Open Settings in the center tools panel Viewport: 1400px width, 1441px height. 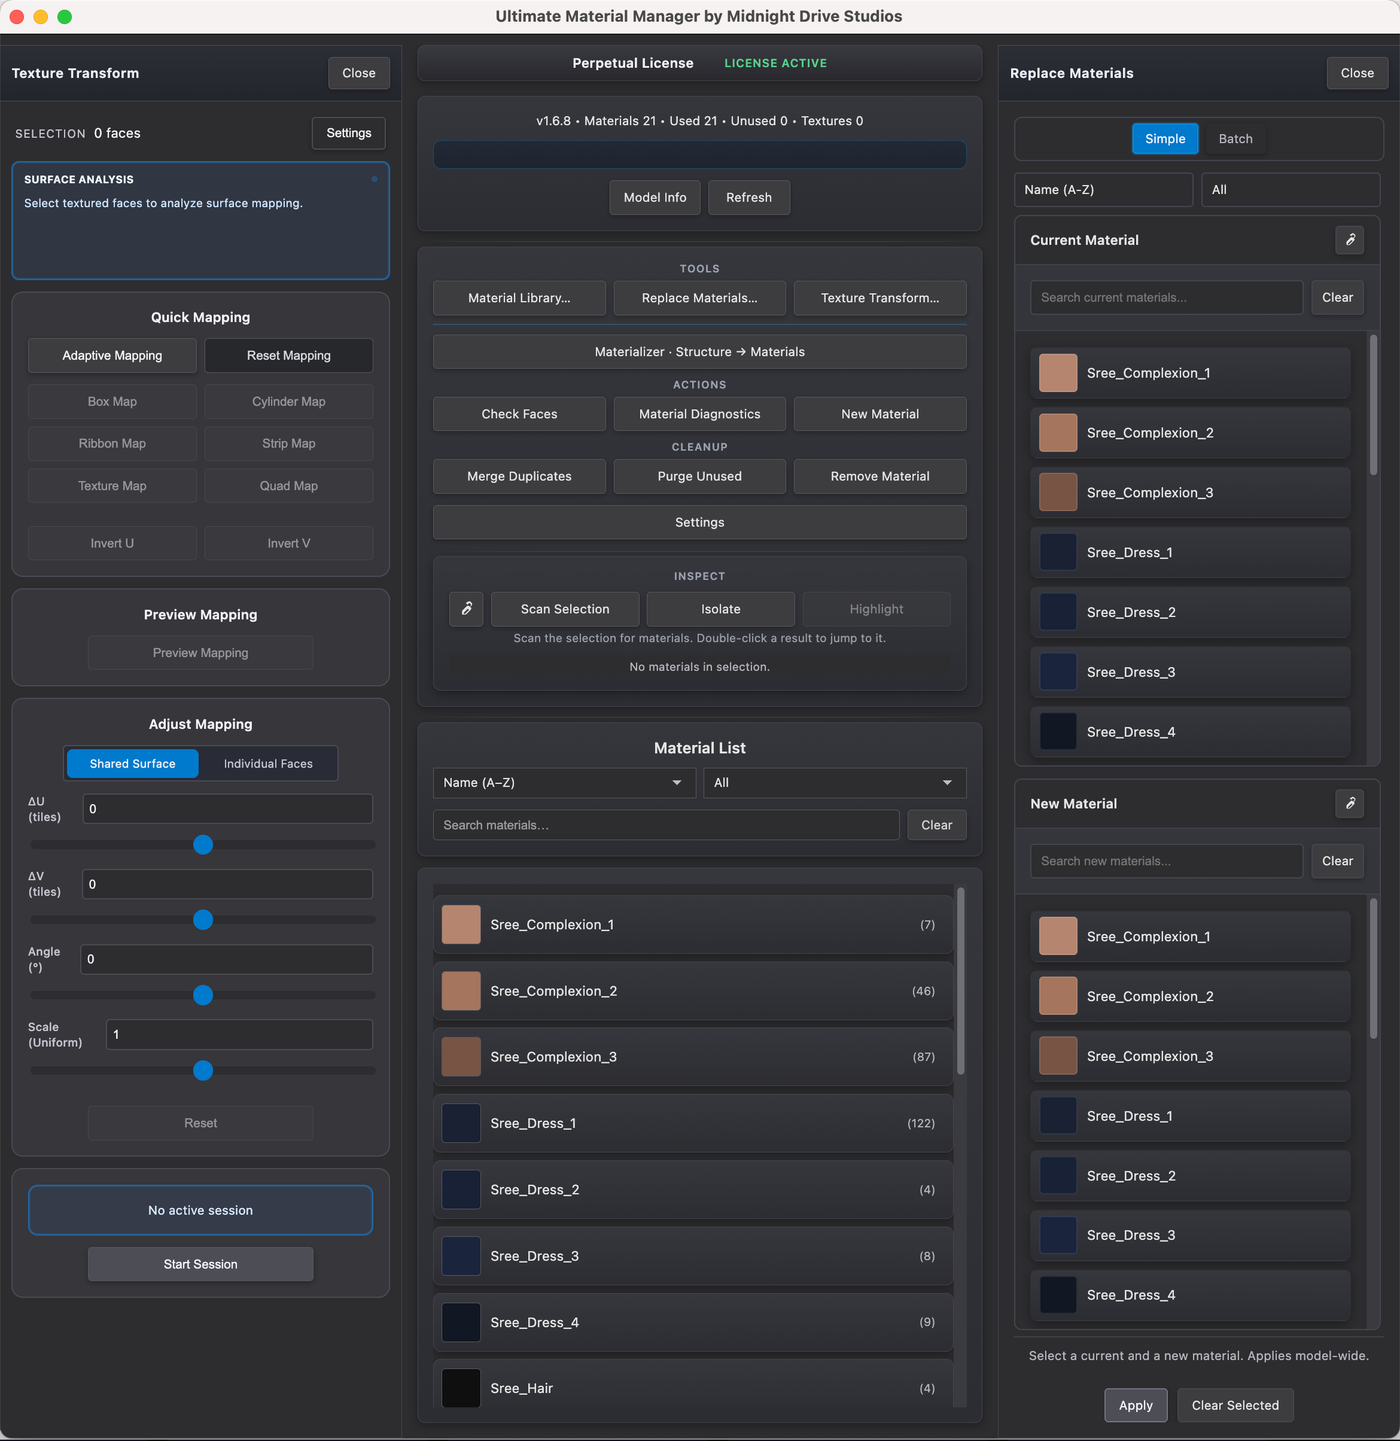click(x=700, y=522)
